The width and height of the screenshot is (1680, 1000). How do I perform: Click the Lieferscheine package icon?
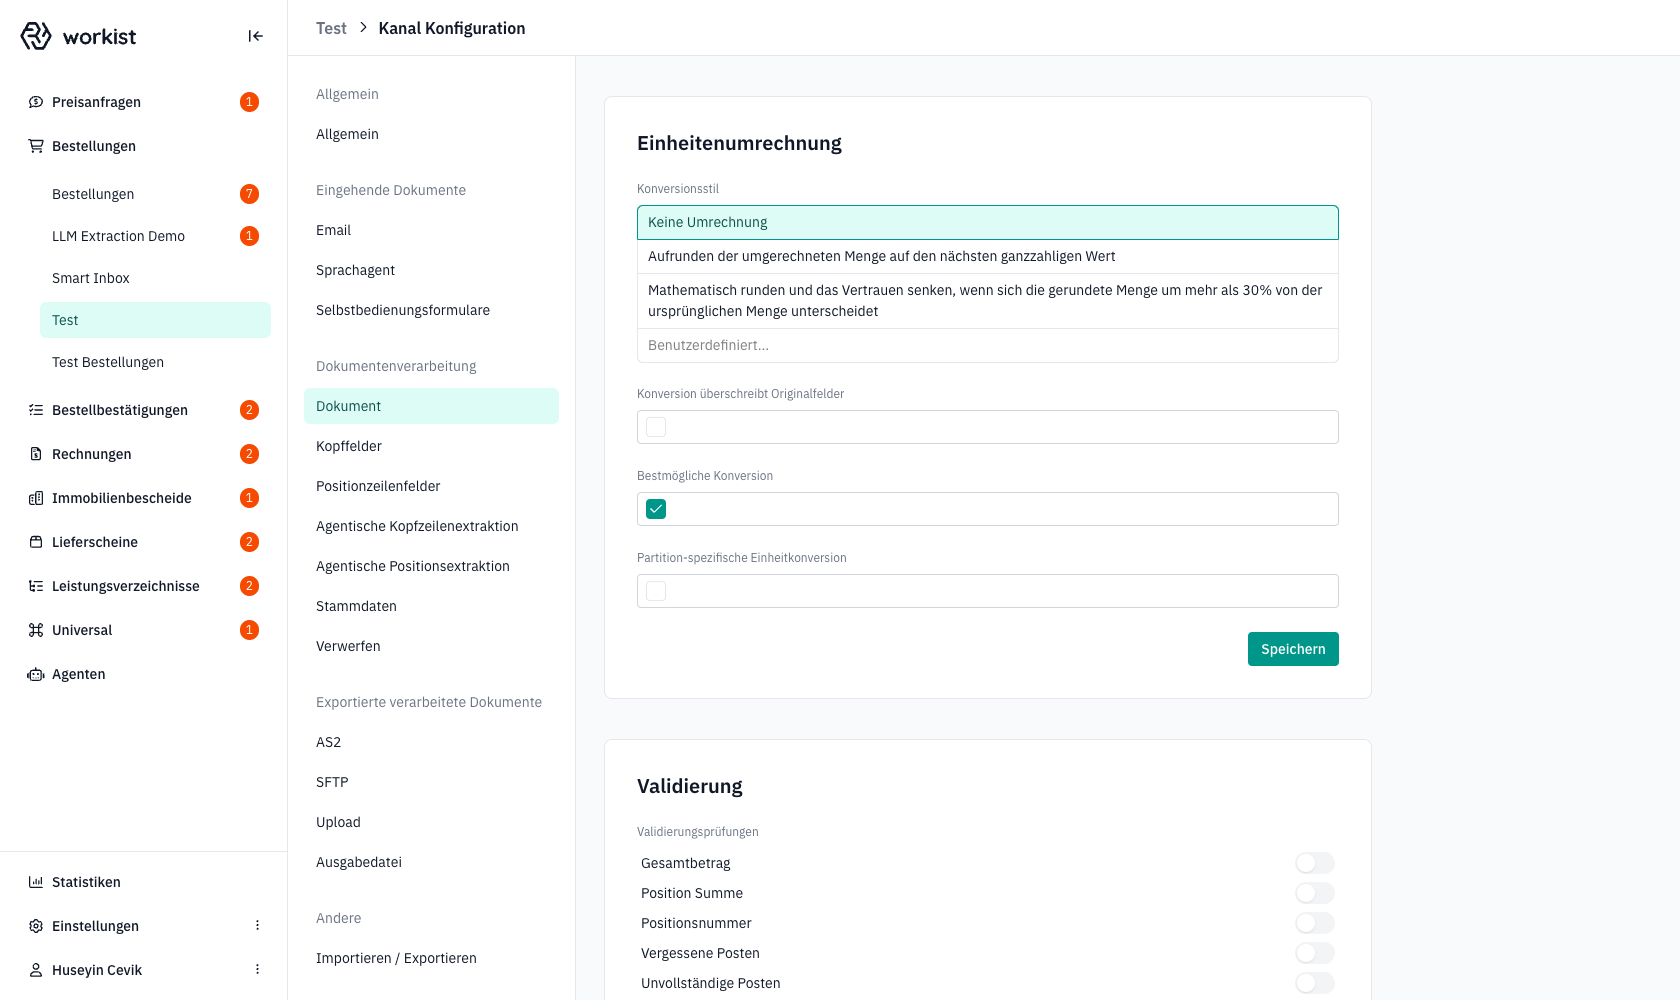pyautogui.click(x=36, y=542)
